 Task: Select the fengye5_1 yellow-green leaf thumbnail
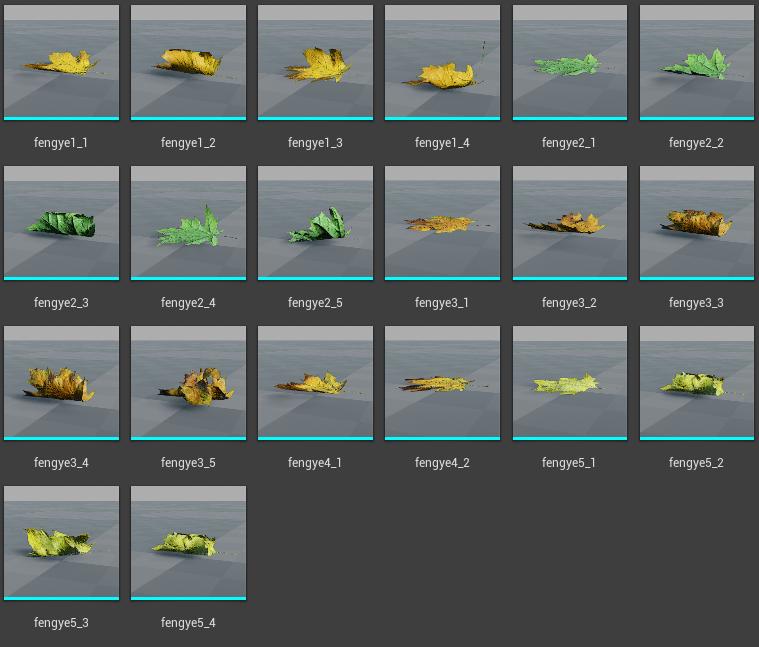(x=570, y=383)
